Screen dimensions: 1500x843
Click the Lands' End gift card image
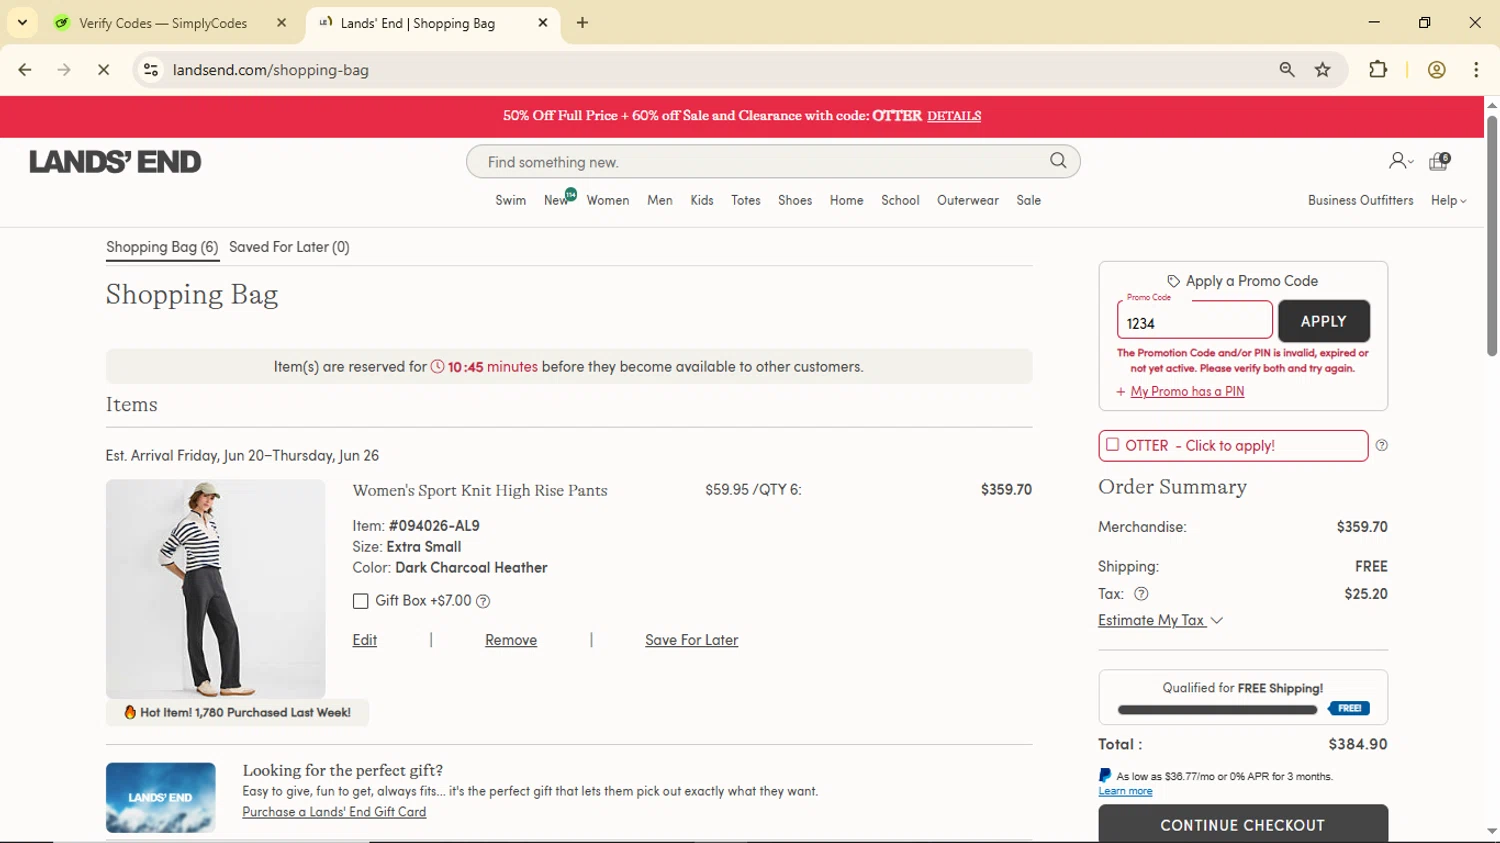pos(161,798)
